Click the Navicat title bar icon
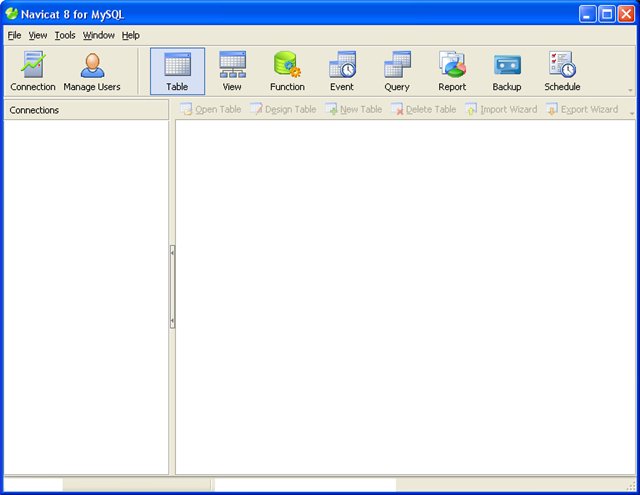Image resolution: width=640 pixels, height=495 pixels. pyautogui.click(x=11, y=14)
